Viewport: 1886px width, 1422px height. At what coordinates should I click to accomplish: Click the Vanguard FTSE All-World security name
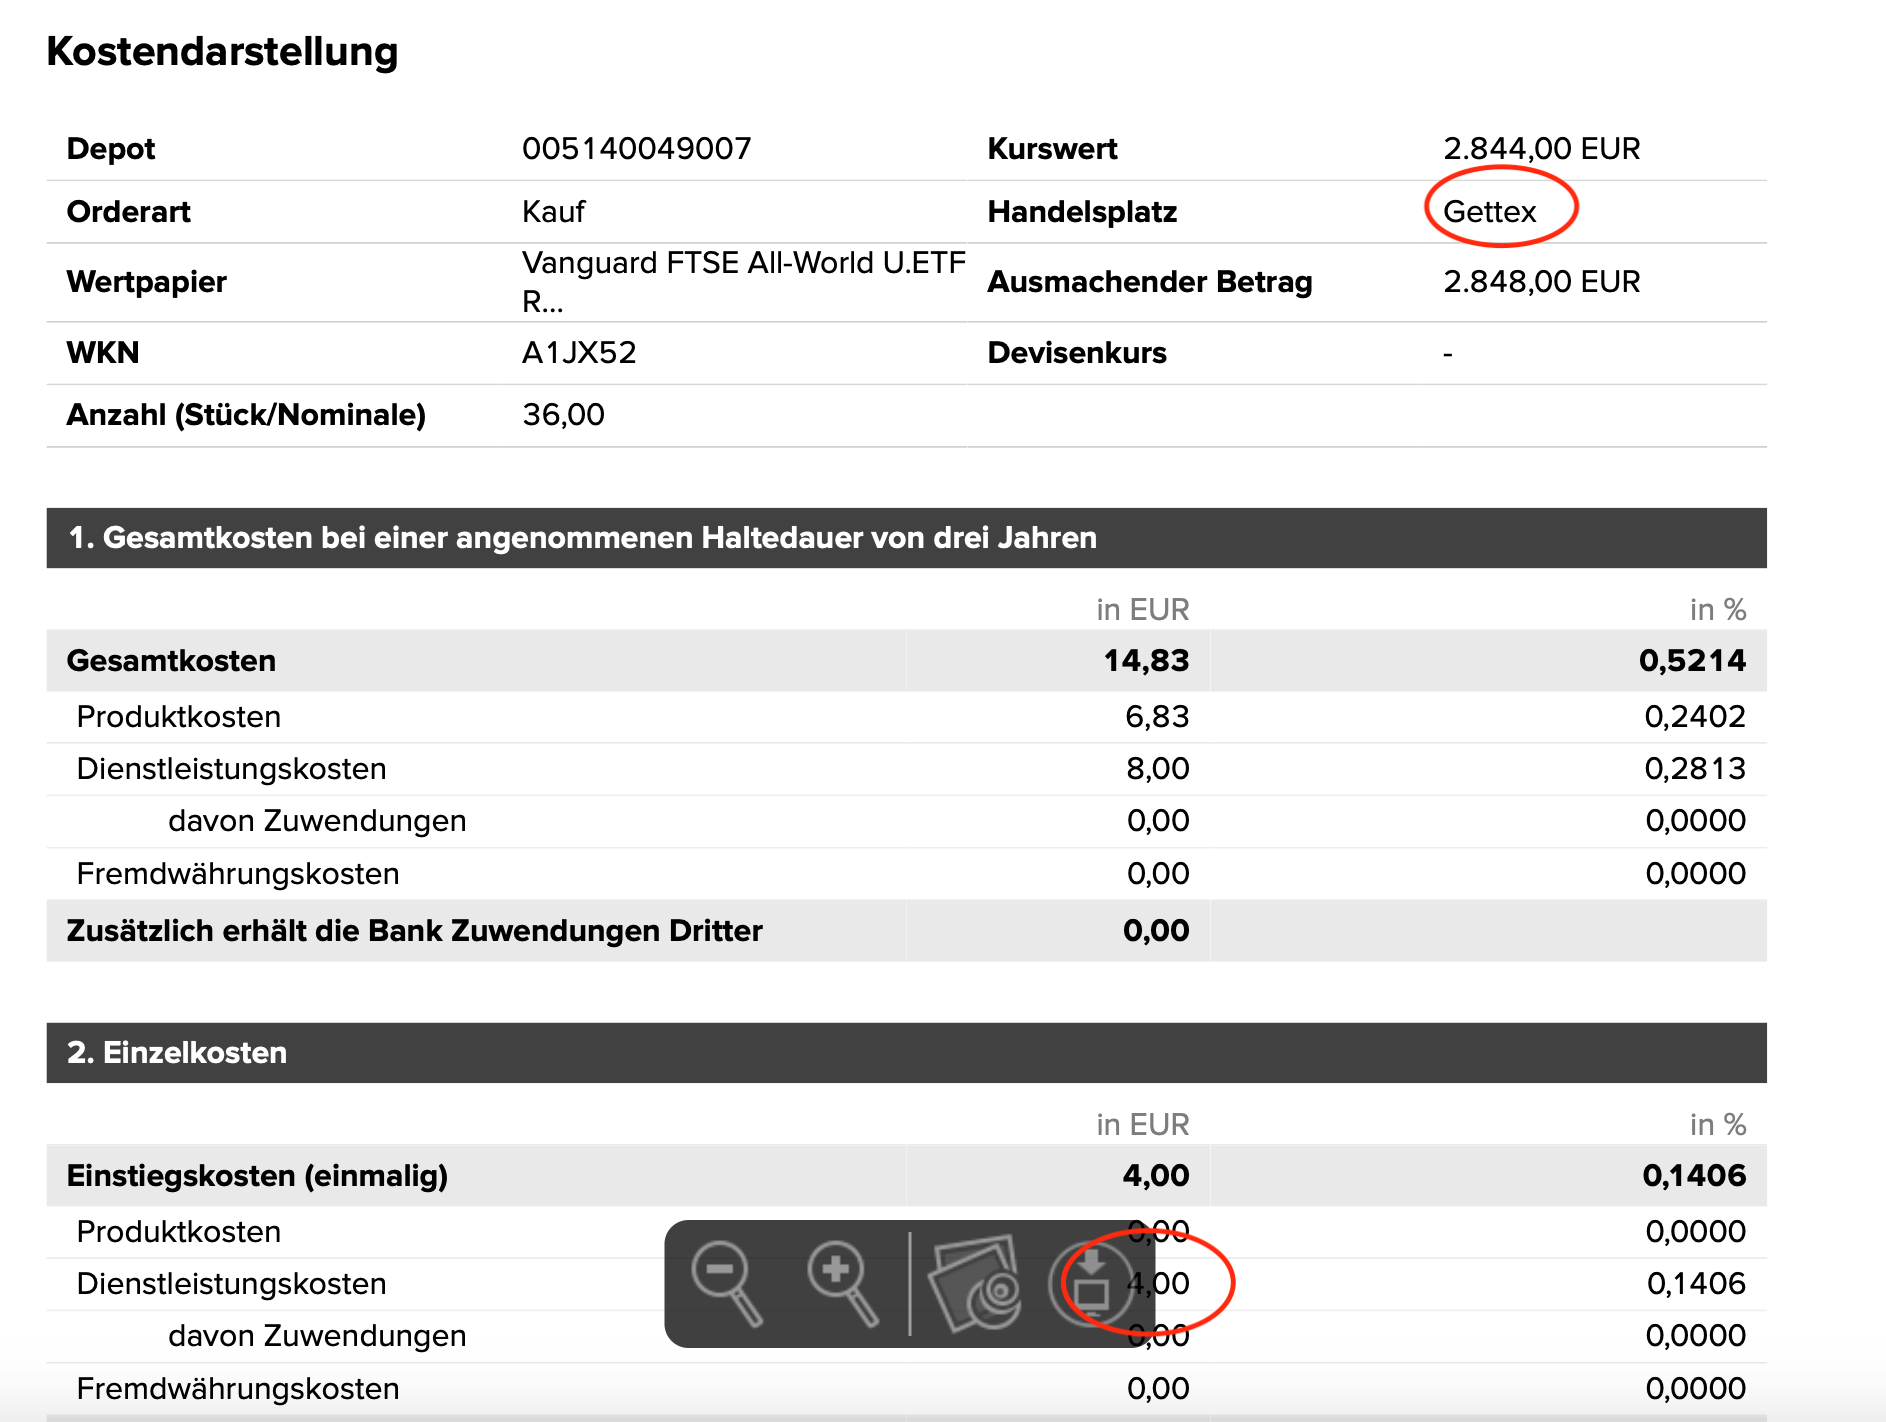coord(743,264)
